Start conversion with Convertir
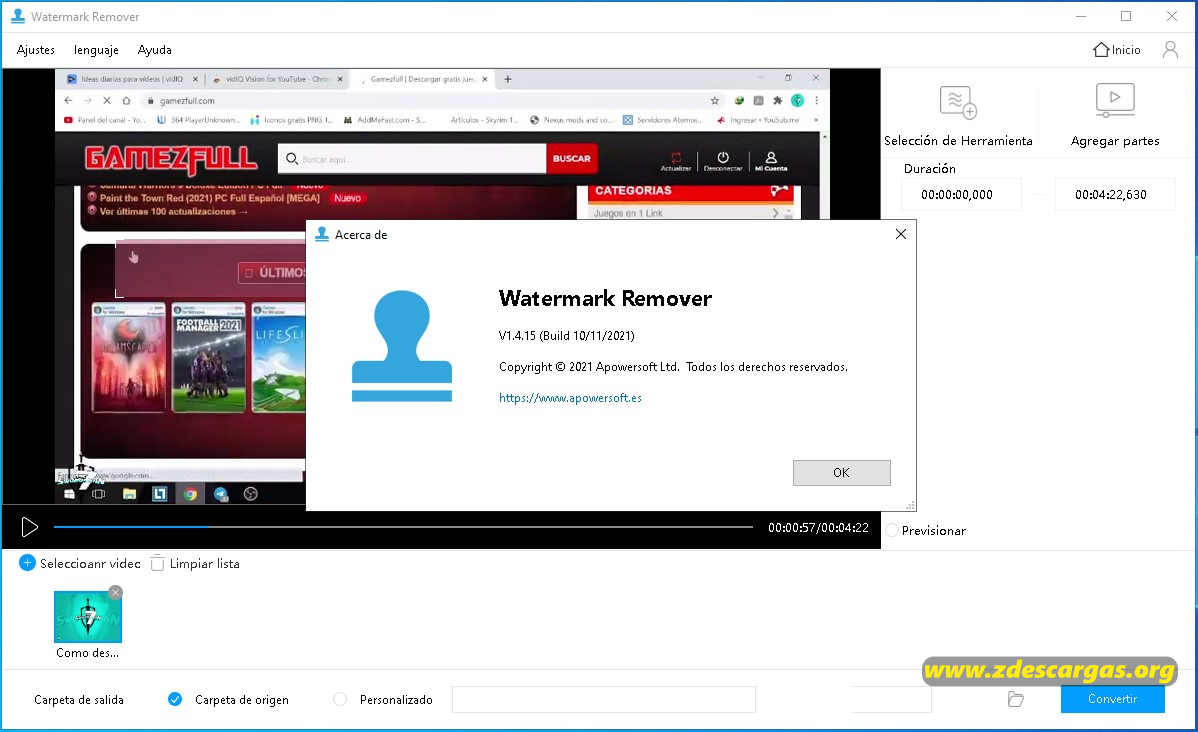Viewport: 1198px width, 732px height. tap(1112, 699)
